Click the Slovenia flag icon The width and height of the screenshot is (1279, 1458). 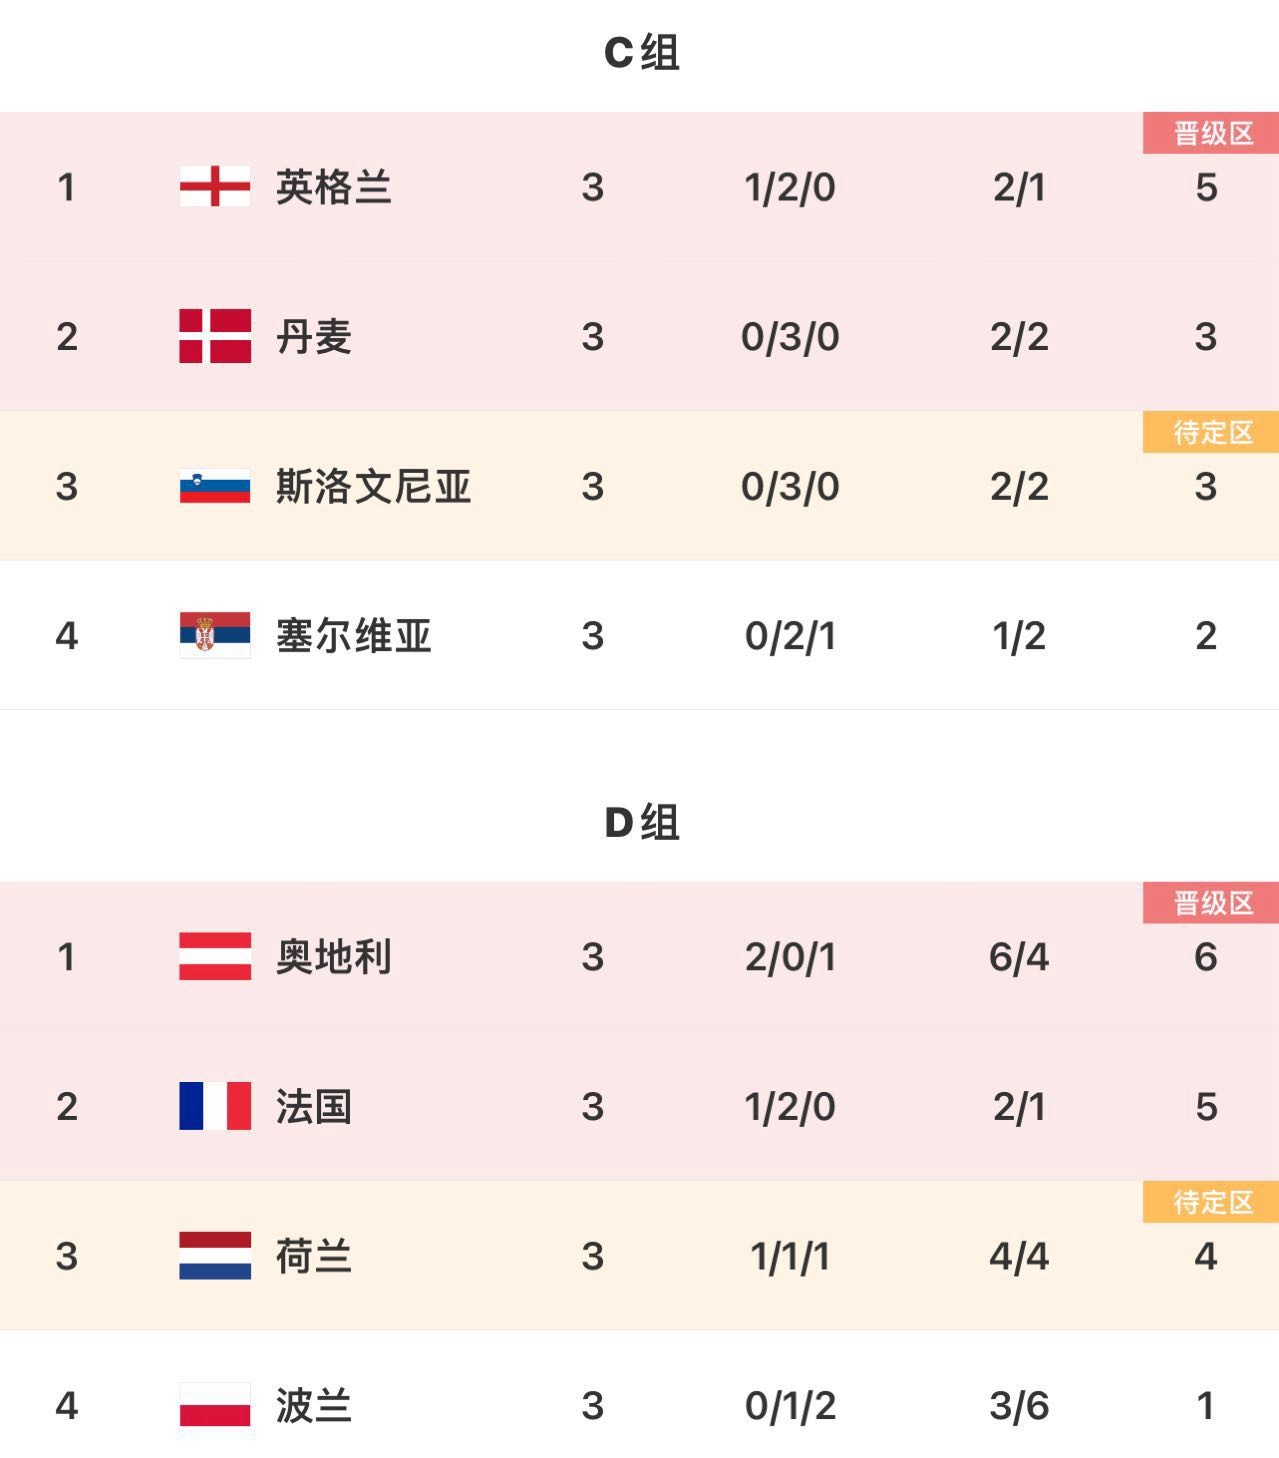[x=215, y=486]
